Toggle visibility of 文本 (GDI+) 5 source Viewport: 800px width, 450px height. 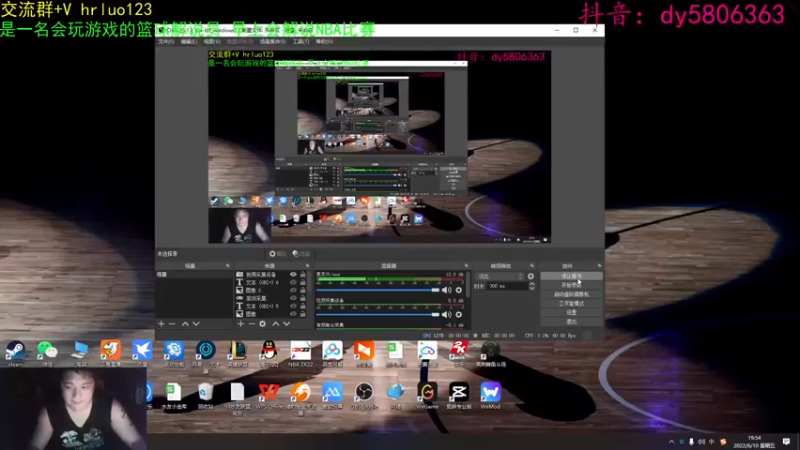pos(293,306)
